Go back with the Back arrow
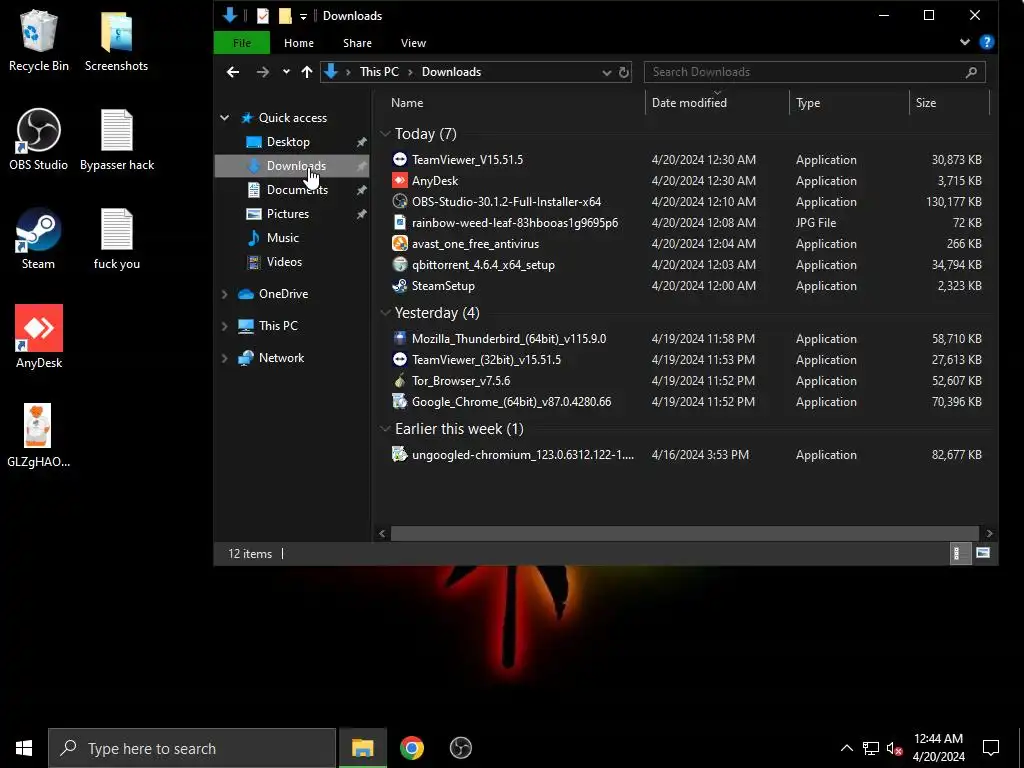 pos(232,72)
